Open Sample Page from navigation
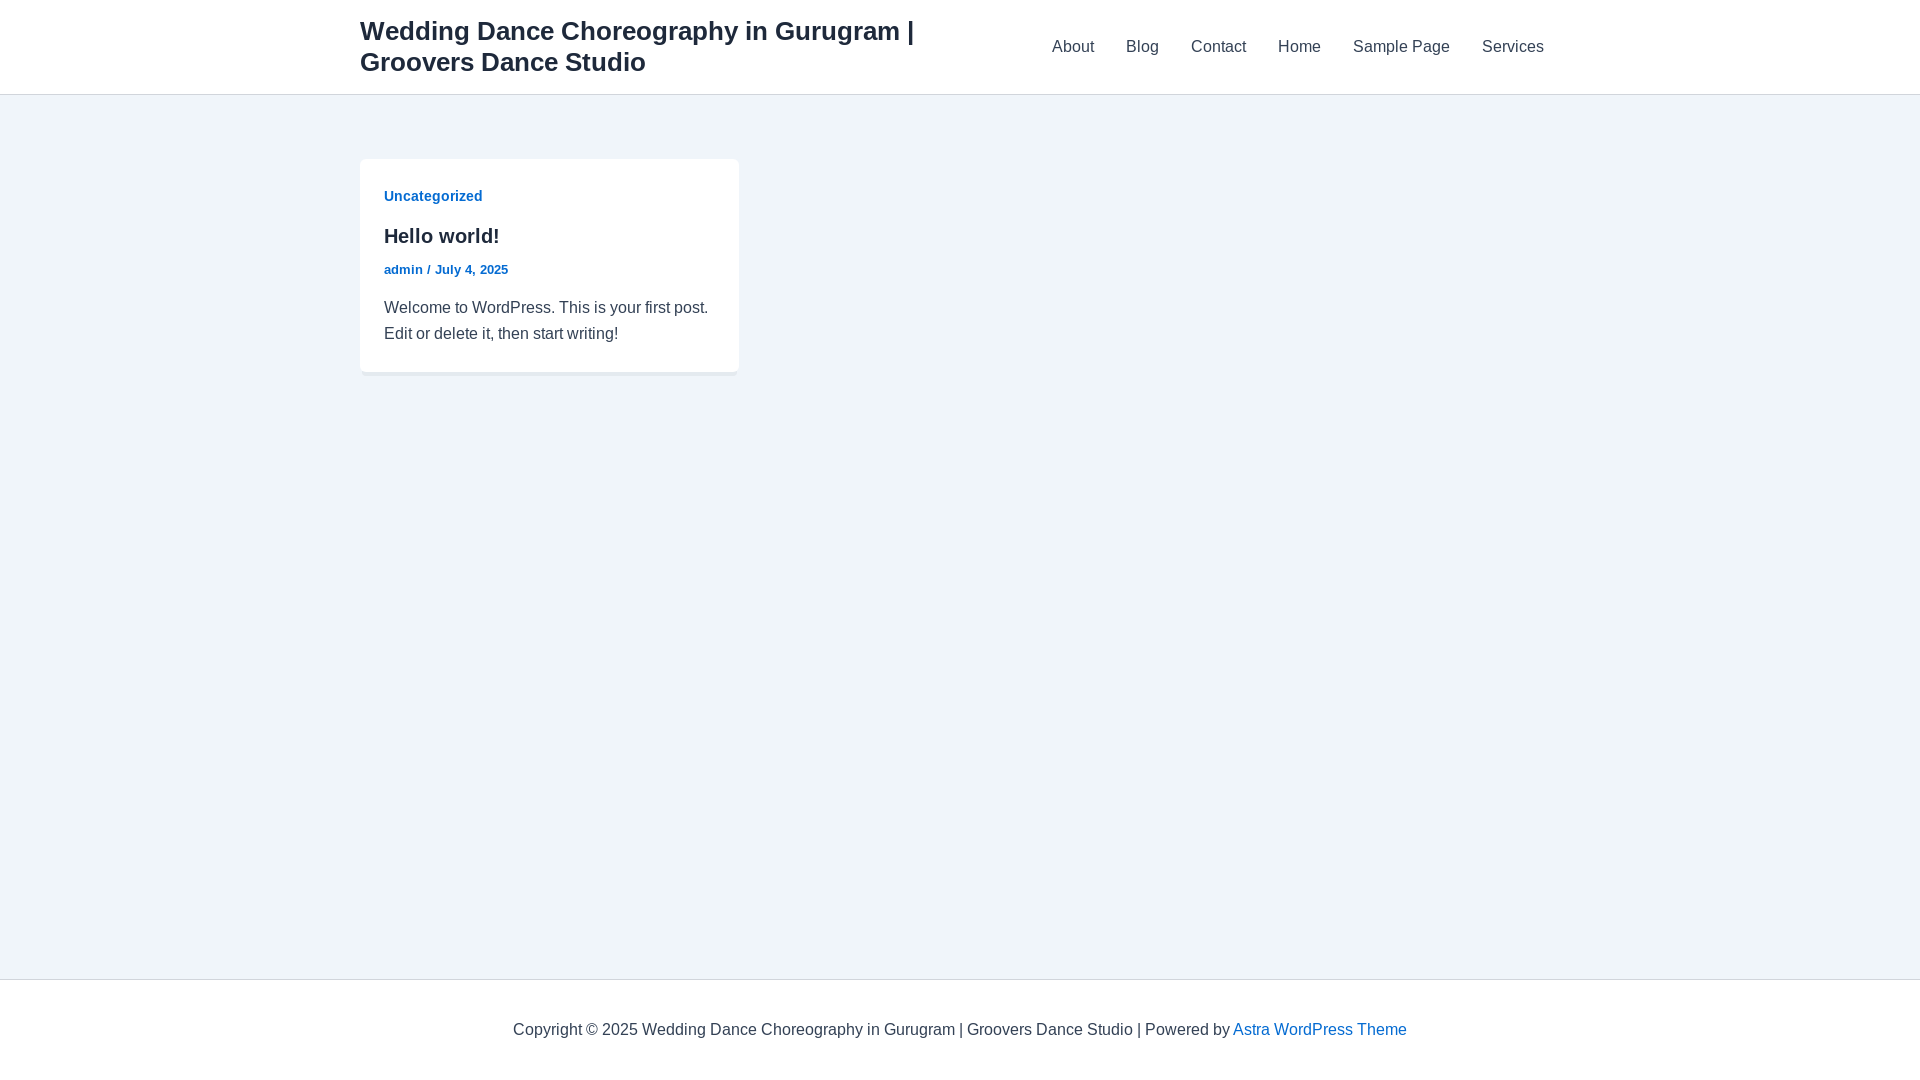Screen dimensions: 1920x1080 (1401, 47)
